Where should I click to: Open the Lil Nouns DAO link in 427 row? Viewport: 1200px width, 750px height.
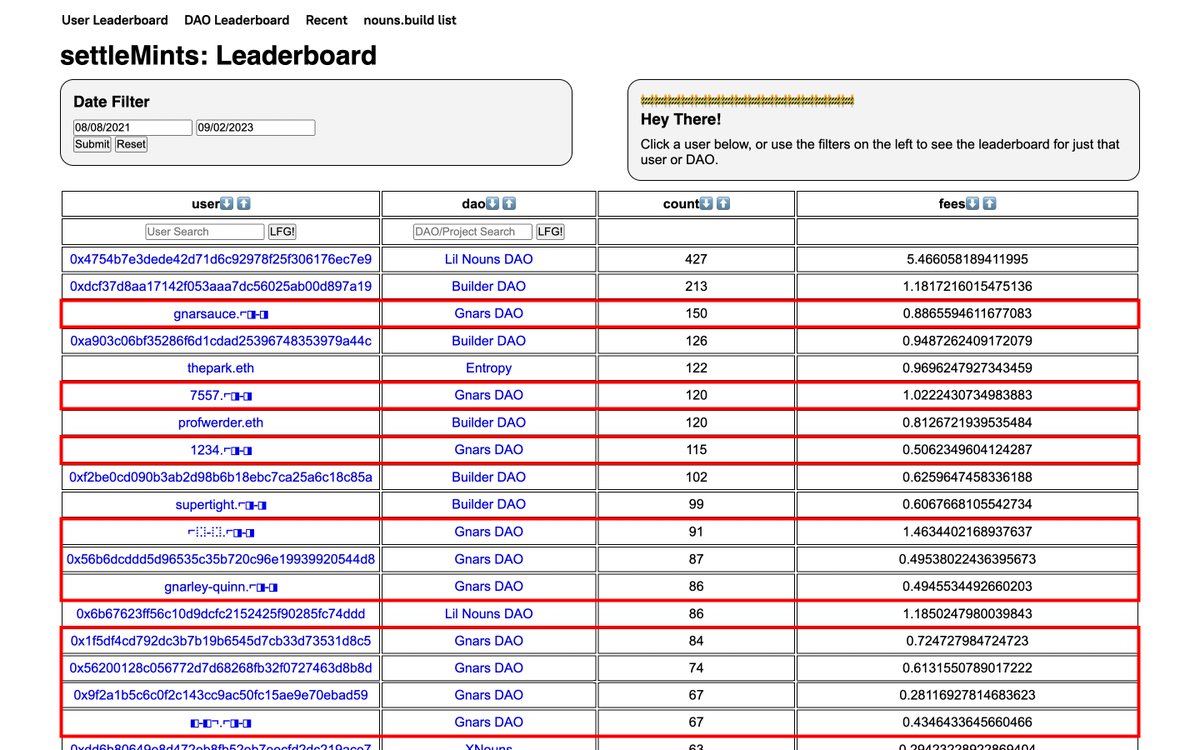pyautogui.click(x=489, y=259)
